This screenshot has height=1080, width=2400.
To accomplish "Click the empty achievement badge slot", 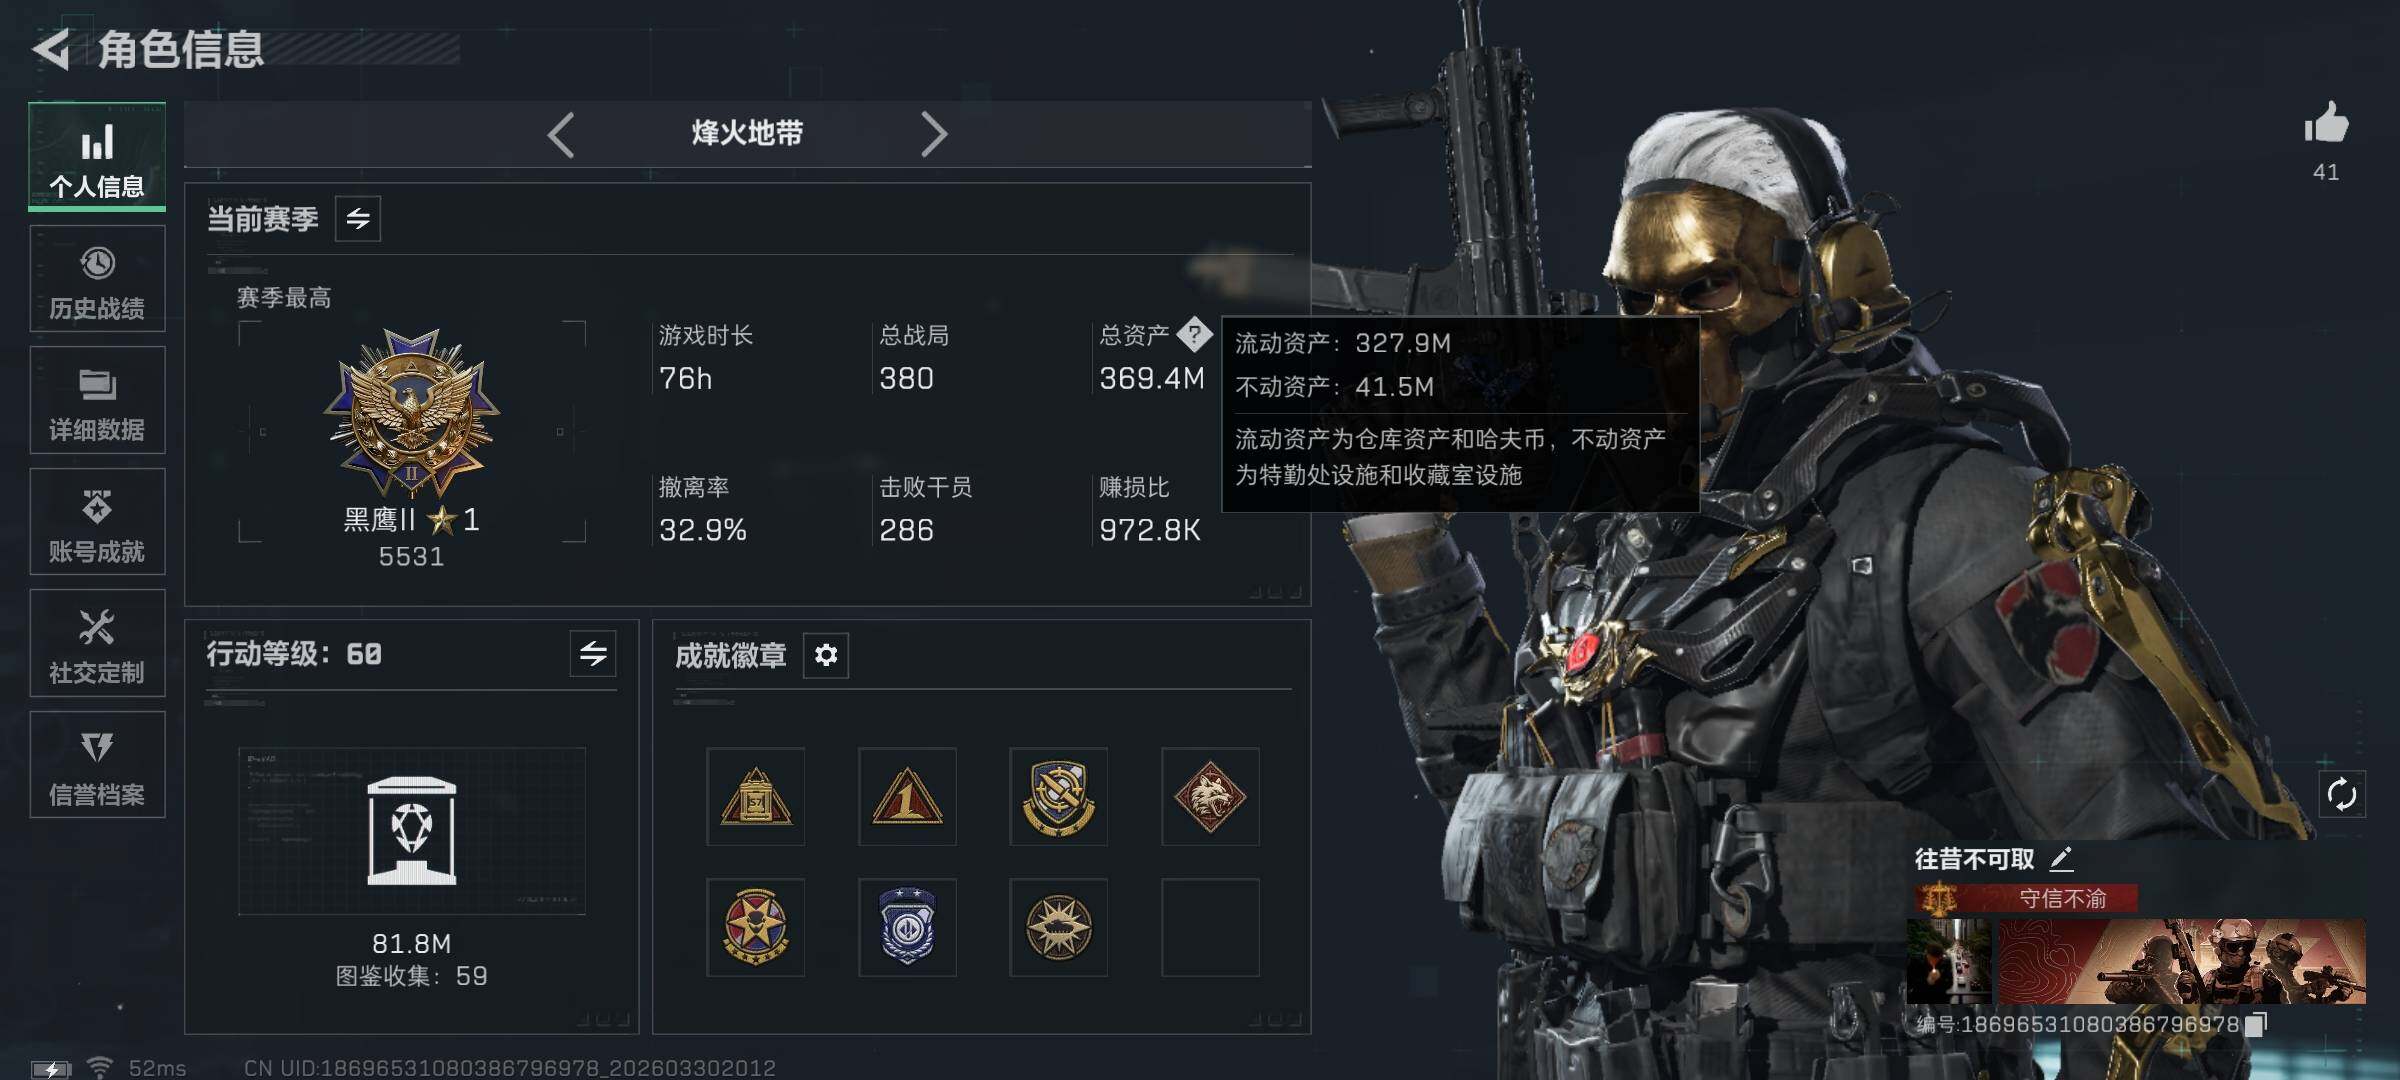I will click(1210, 928).
